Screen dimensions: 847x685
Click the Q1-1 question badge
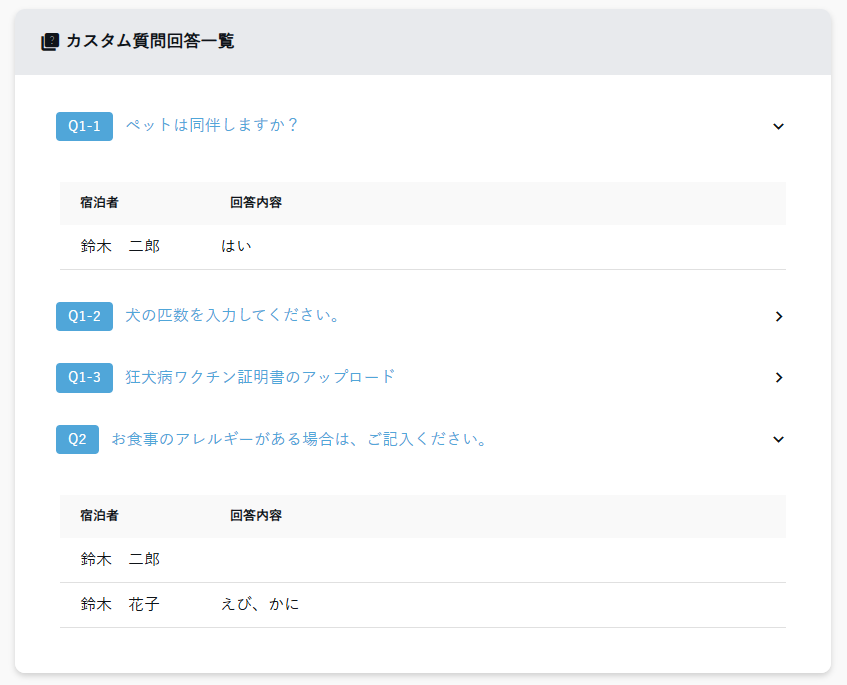[84, 126]
